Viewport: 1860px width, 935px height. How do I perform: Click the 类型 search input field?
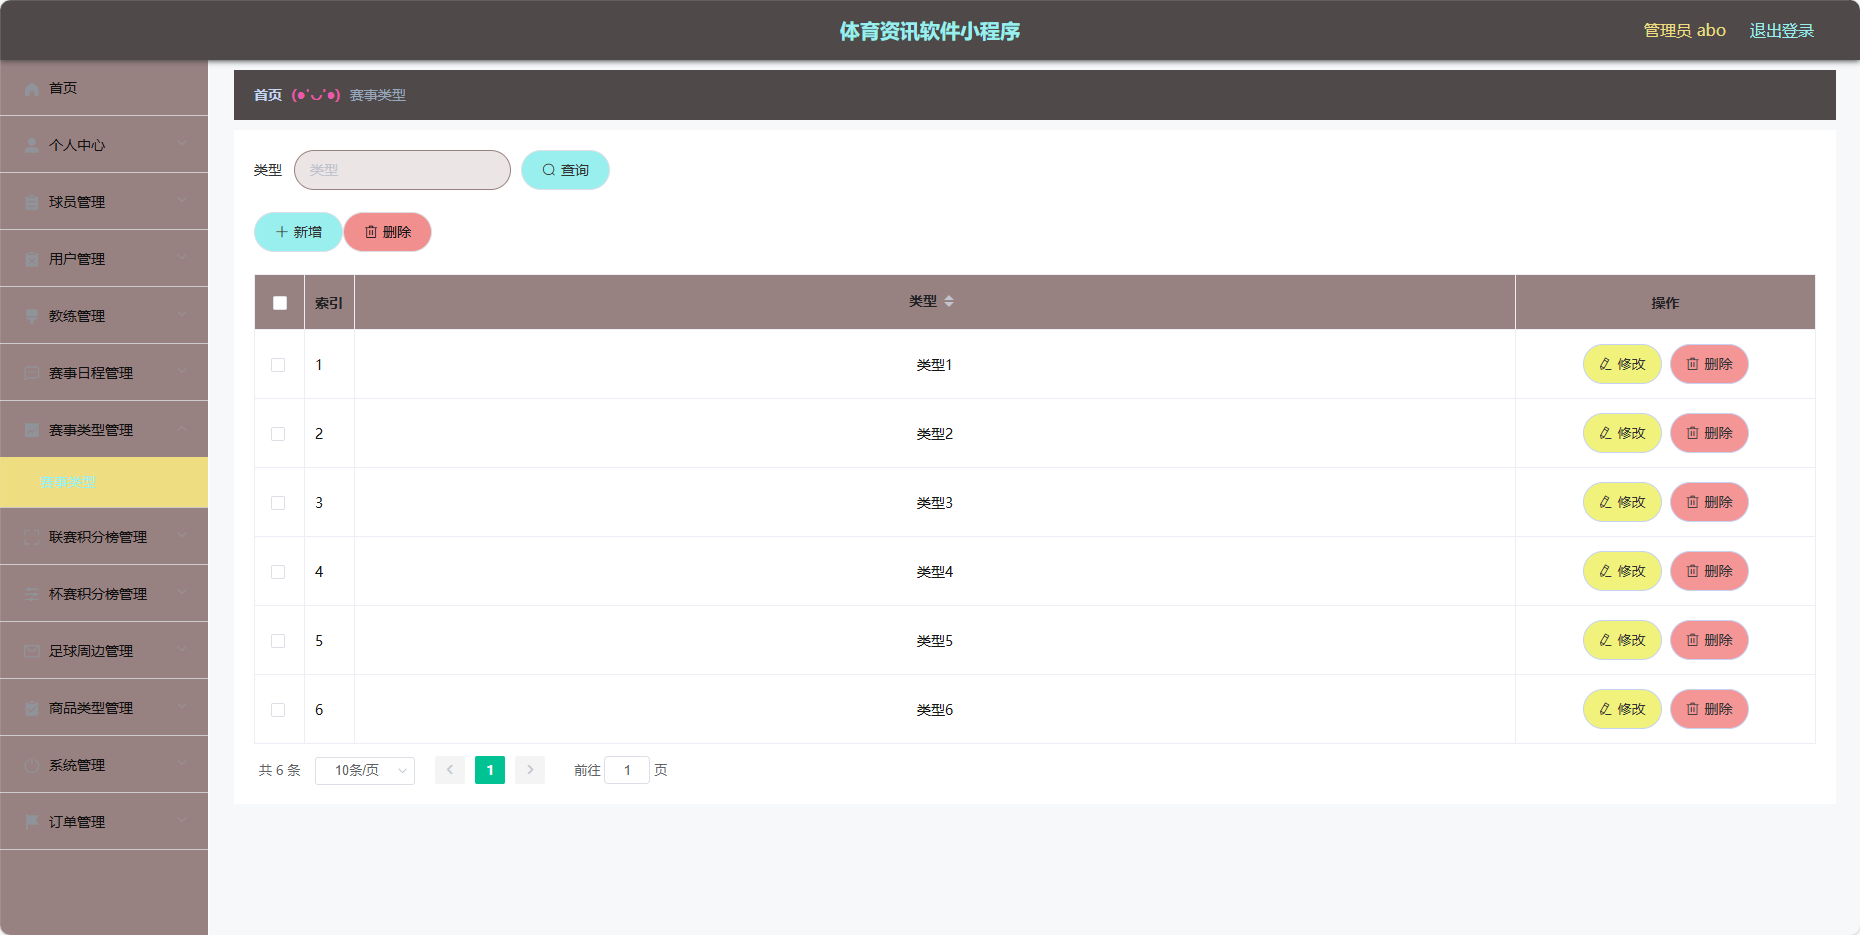pos(402,170)
